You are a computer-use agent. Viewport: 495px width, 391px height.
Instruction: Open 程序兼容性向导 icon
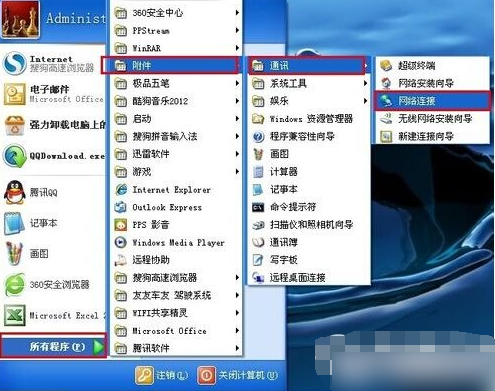(258, 136)
